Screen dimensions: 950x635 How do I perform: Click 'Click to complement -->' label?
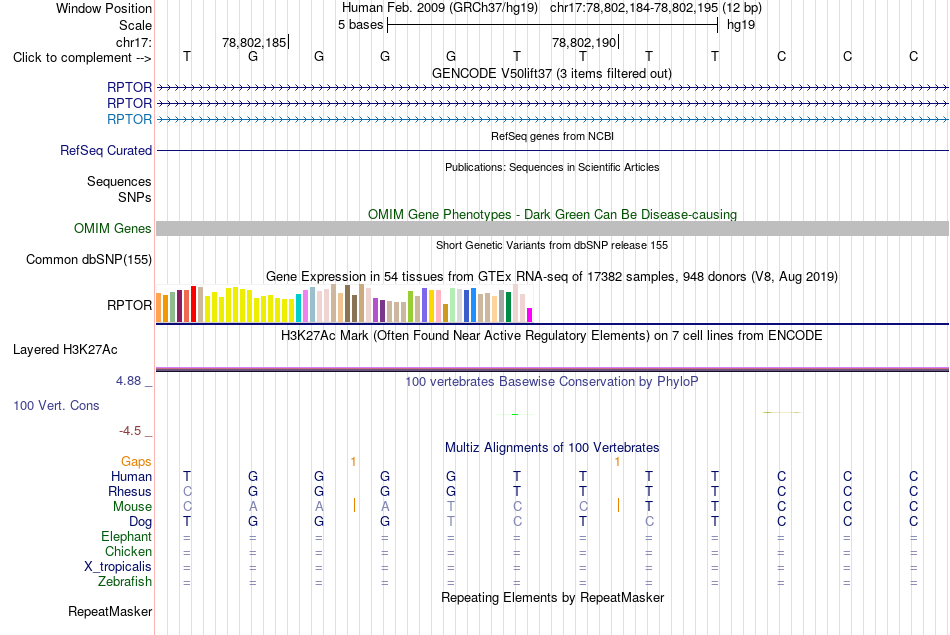point(82,58)
